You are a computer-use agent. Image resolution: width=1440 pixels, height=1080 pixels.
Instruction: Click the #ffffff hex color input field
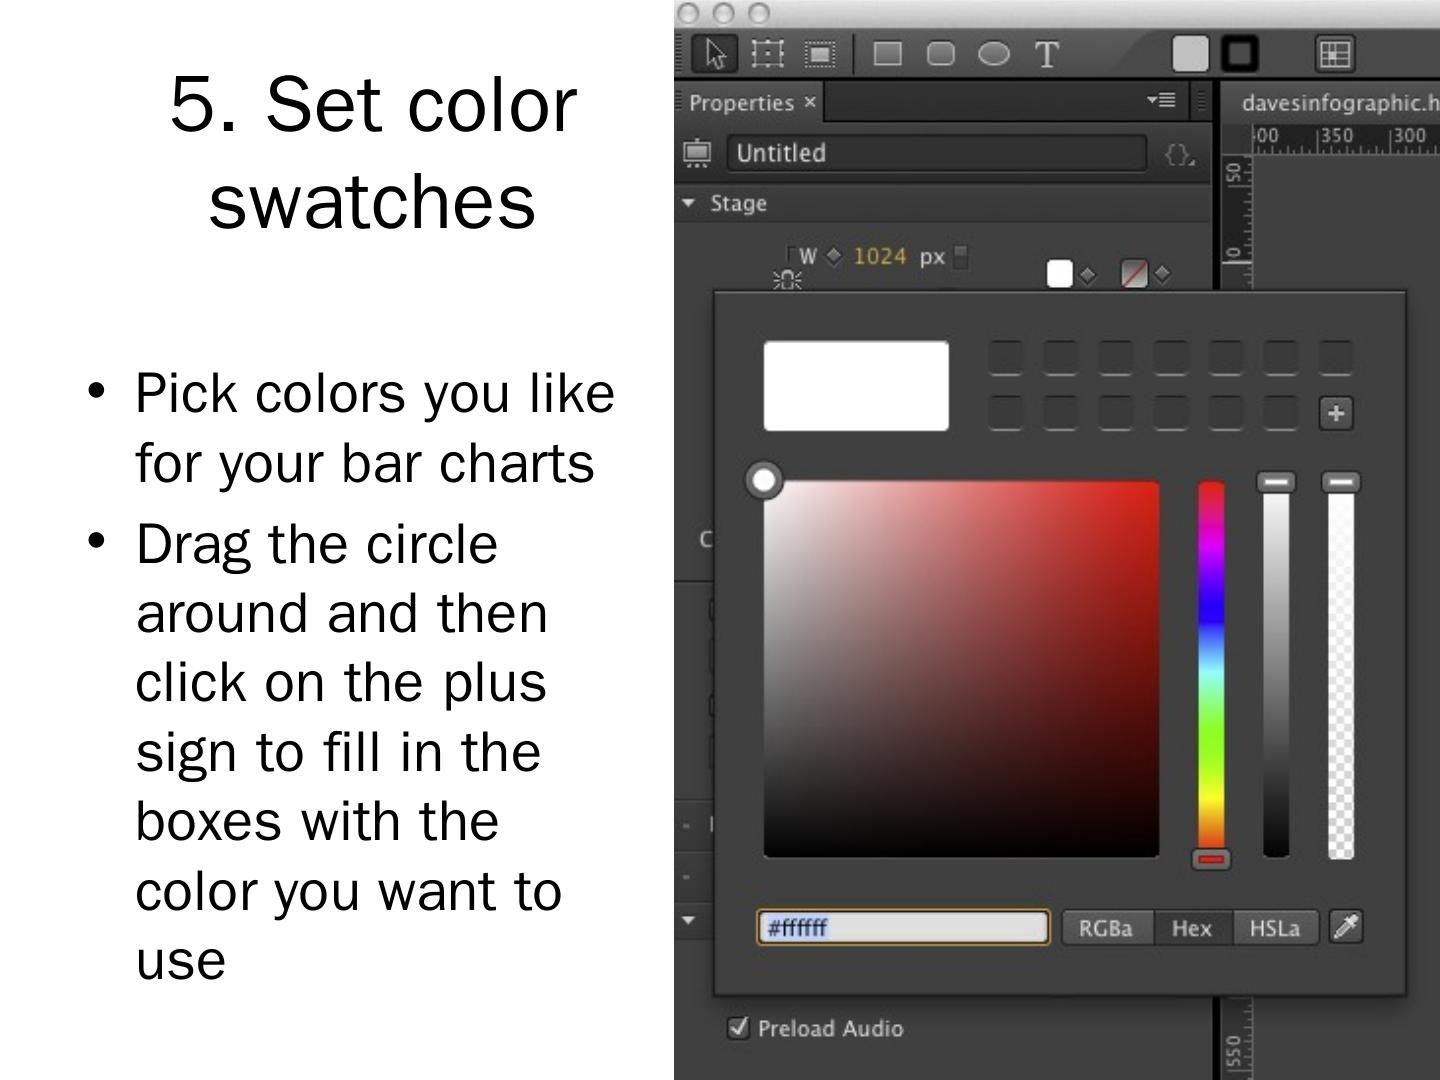(902, 928)
